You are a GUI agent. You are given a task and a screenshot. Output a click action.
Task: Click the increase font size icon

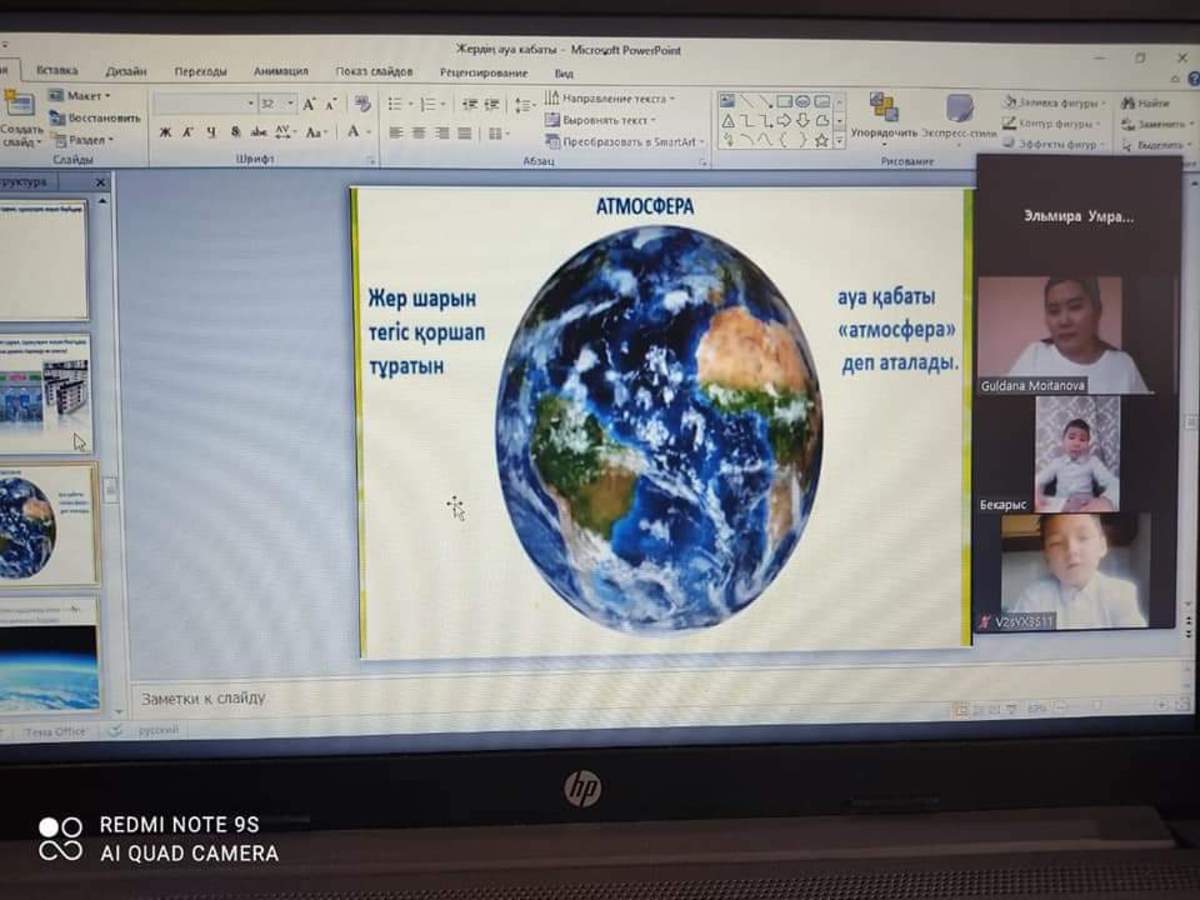pos(309,104)
